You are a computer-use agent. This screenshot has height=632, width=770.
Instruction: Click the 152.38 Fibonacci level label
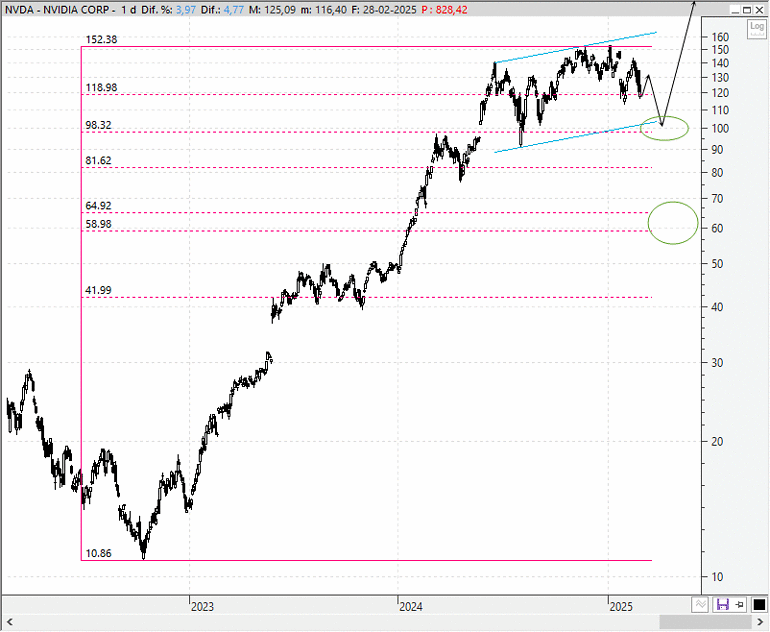coord(101,40)
